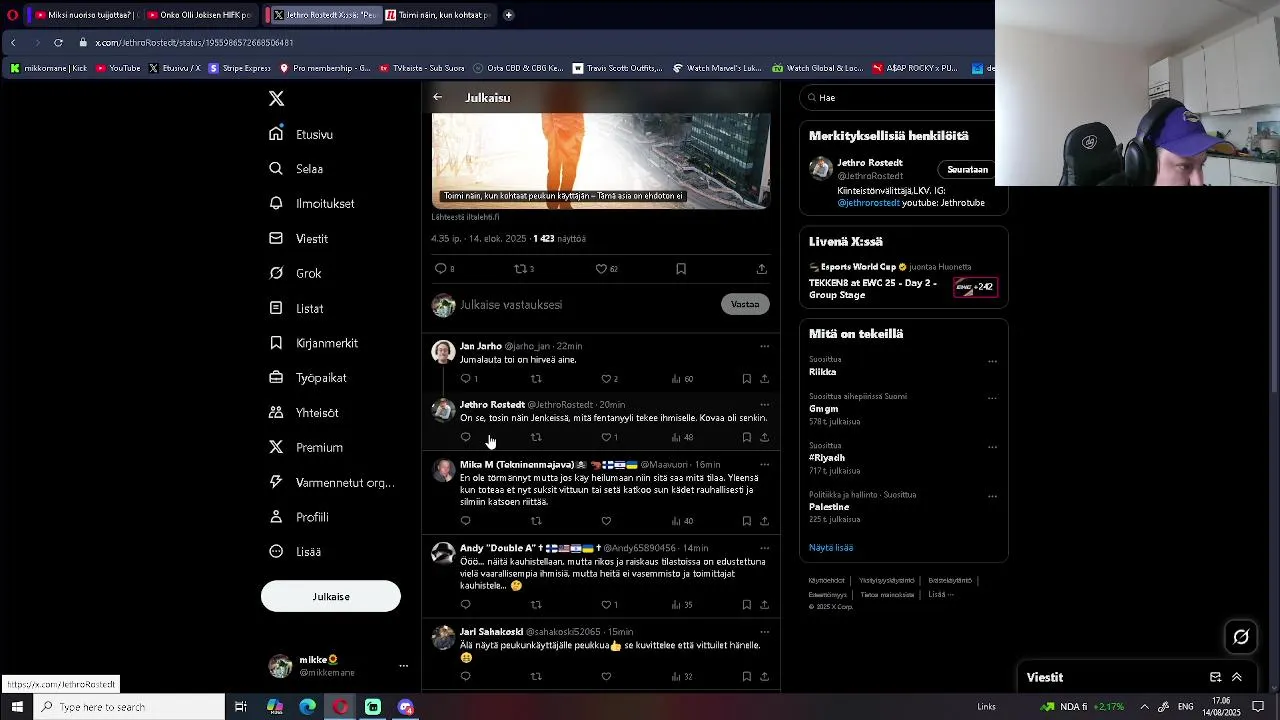1280x720 pixels.
Task: Reply to Jari Sahakoski's comment
Action: 465,677
